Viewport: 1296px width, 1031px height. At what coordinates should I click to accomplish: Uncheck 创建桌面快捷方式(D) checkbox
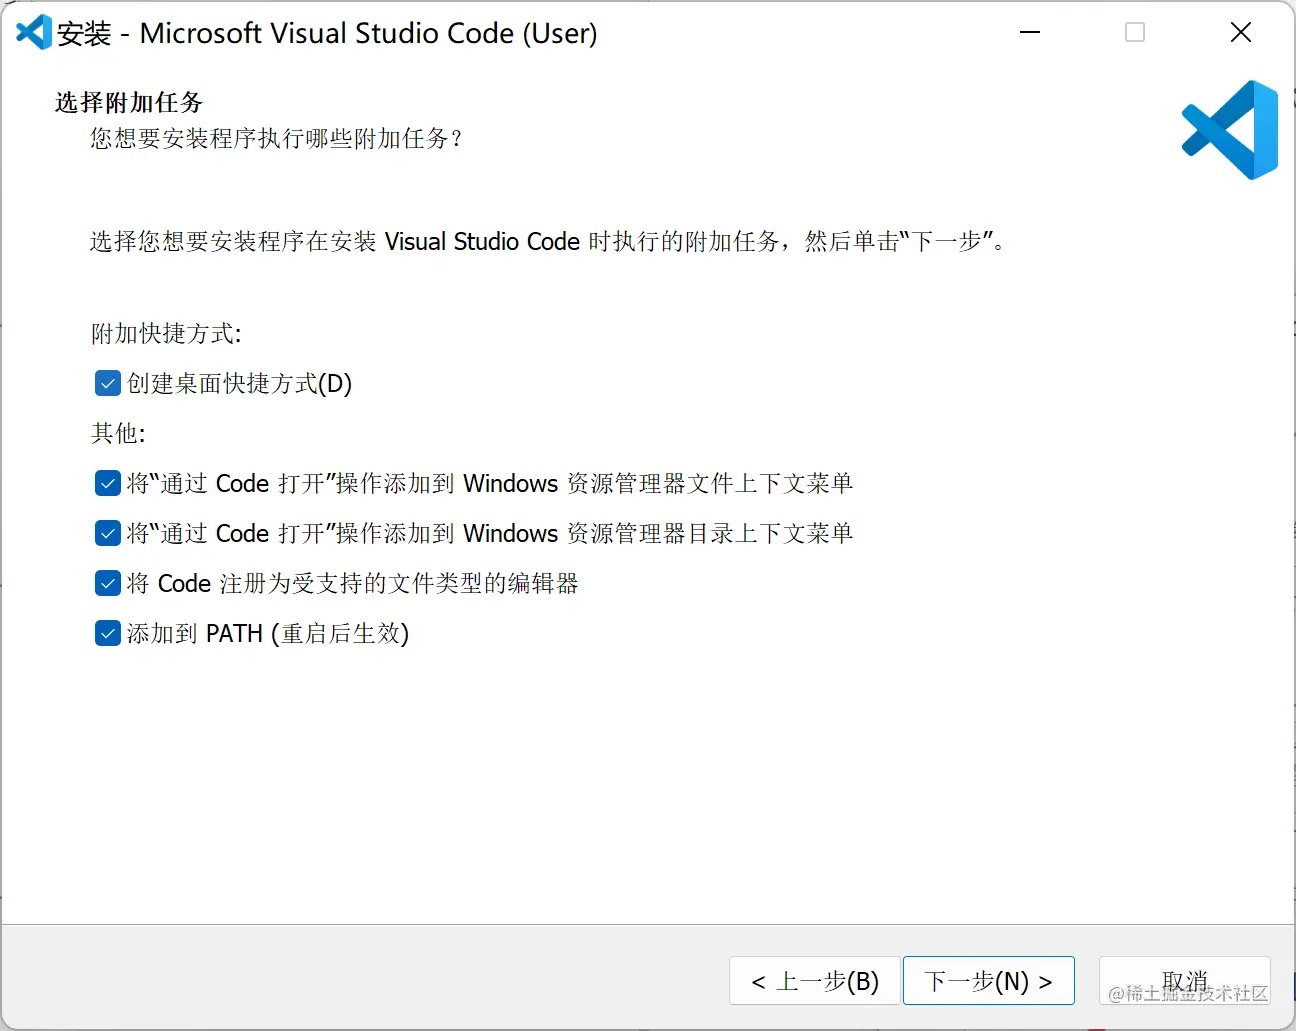click(x=108, y=383)
